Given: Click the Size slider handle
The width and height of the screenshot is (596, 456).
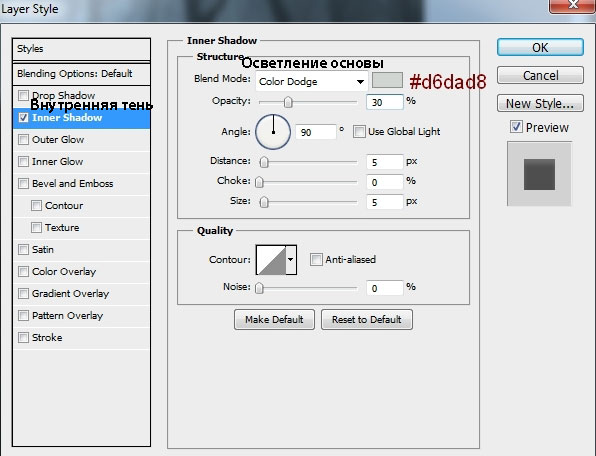Looking at the screenshot, I should pyautogui.click(x=264, y=202).
